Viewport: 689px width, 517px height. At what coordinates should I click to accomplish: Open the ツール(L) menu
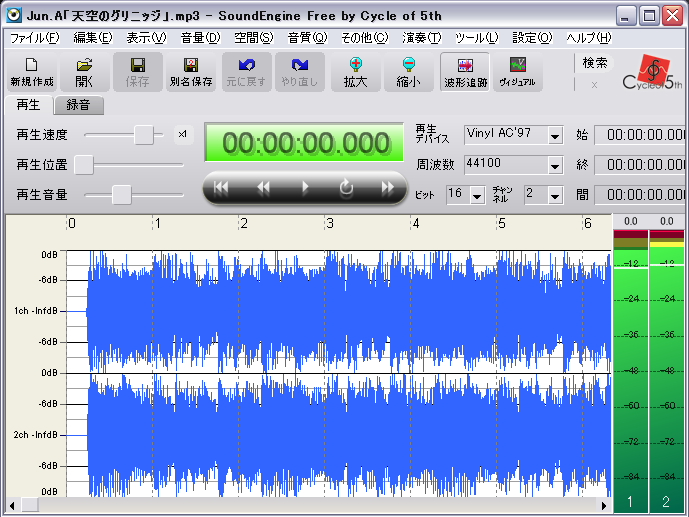click(476, 38)
